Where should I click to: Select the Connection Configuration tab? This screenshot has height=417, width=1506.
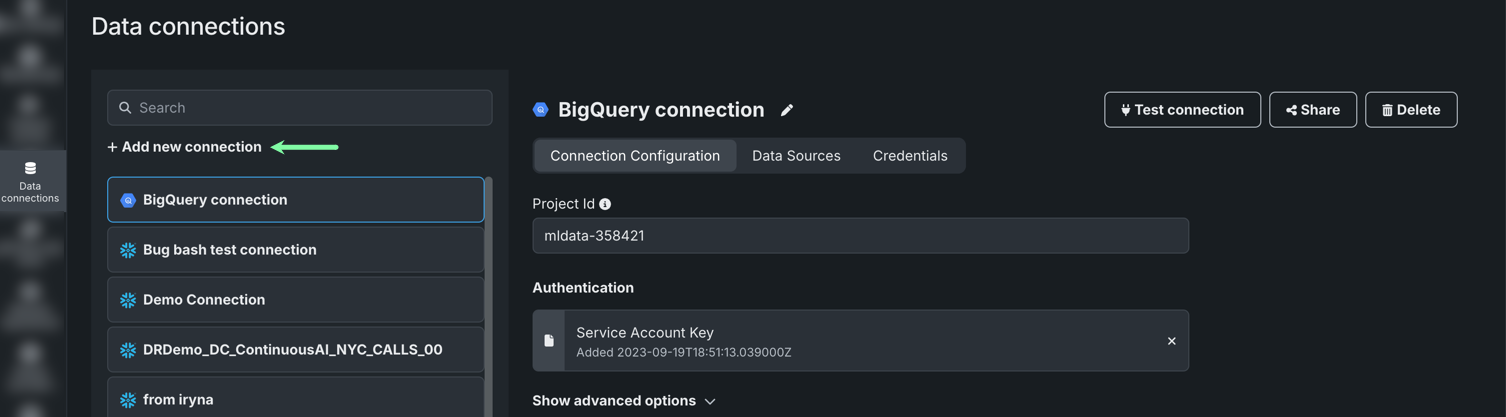point(635,156)
